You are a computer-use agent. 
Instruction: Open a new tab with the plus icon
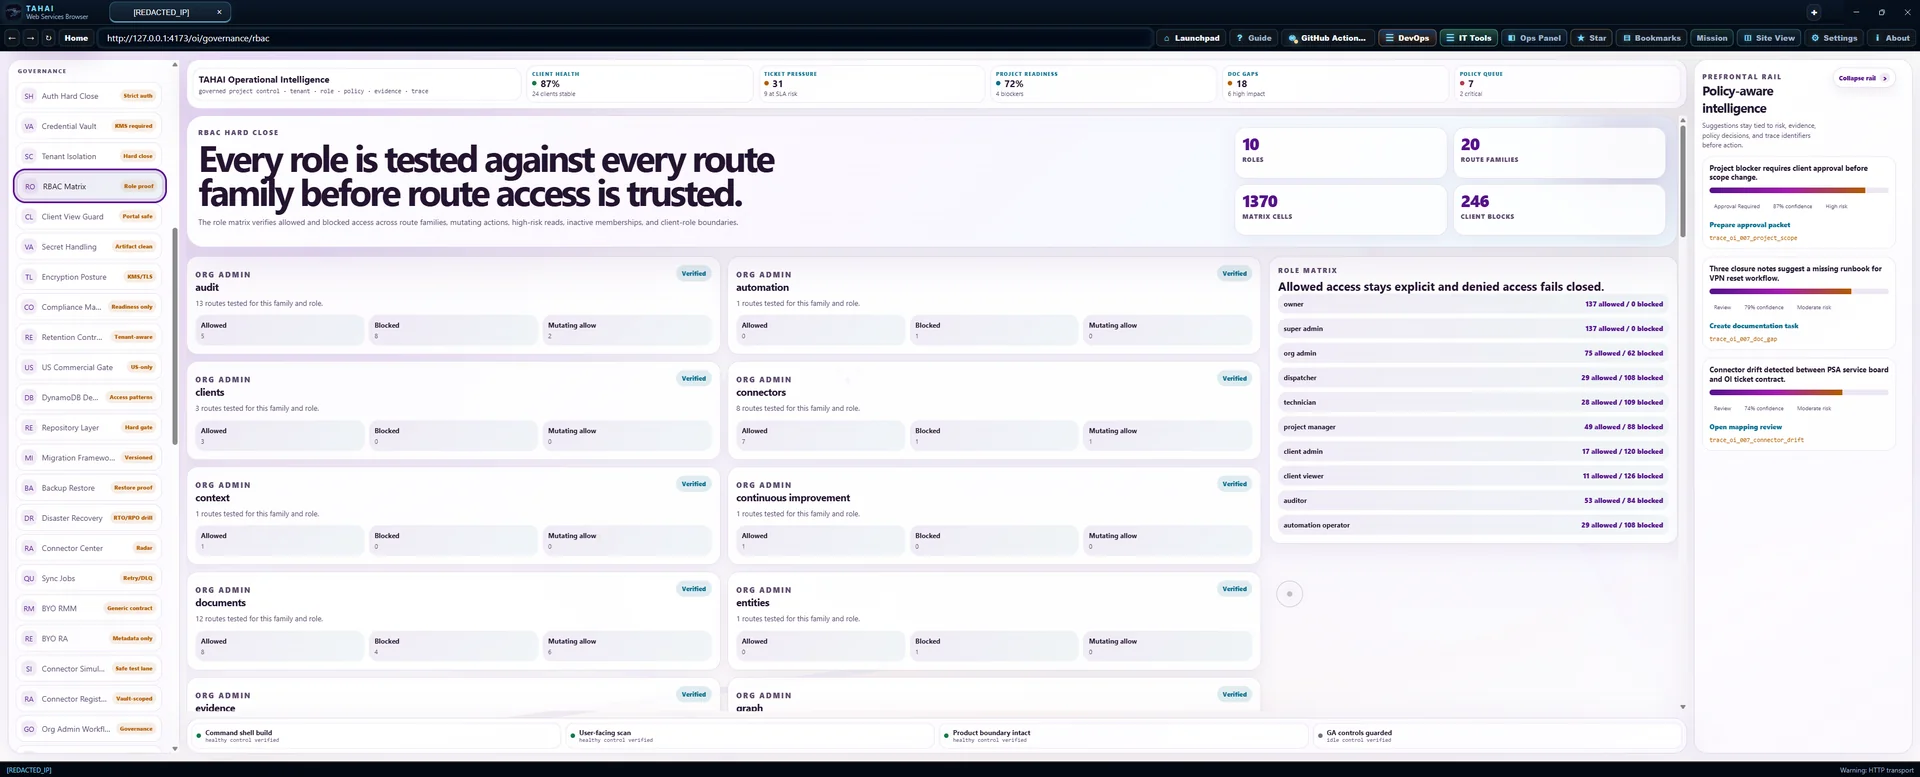pyautogui.click(x=1814, y=12)
